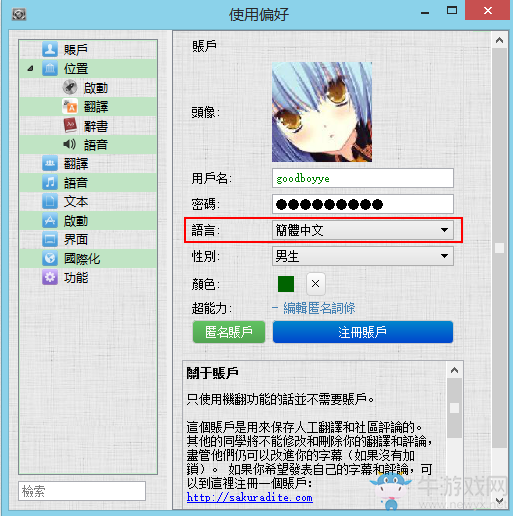Focus the 用戶名 field with goodboyye

click(x=363, y=178)
